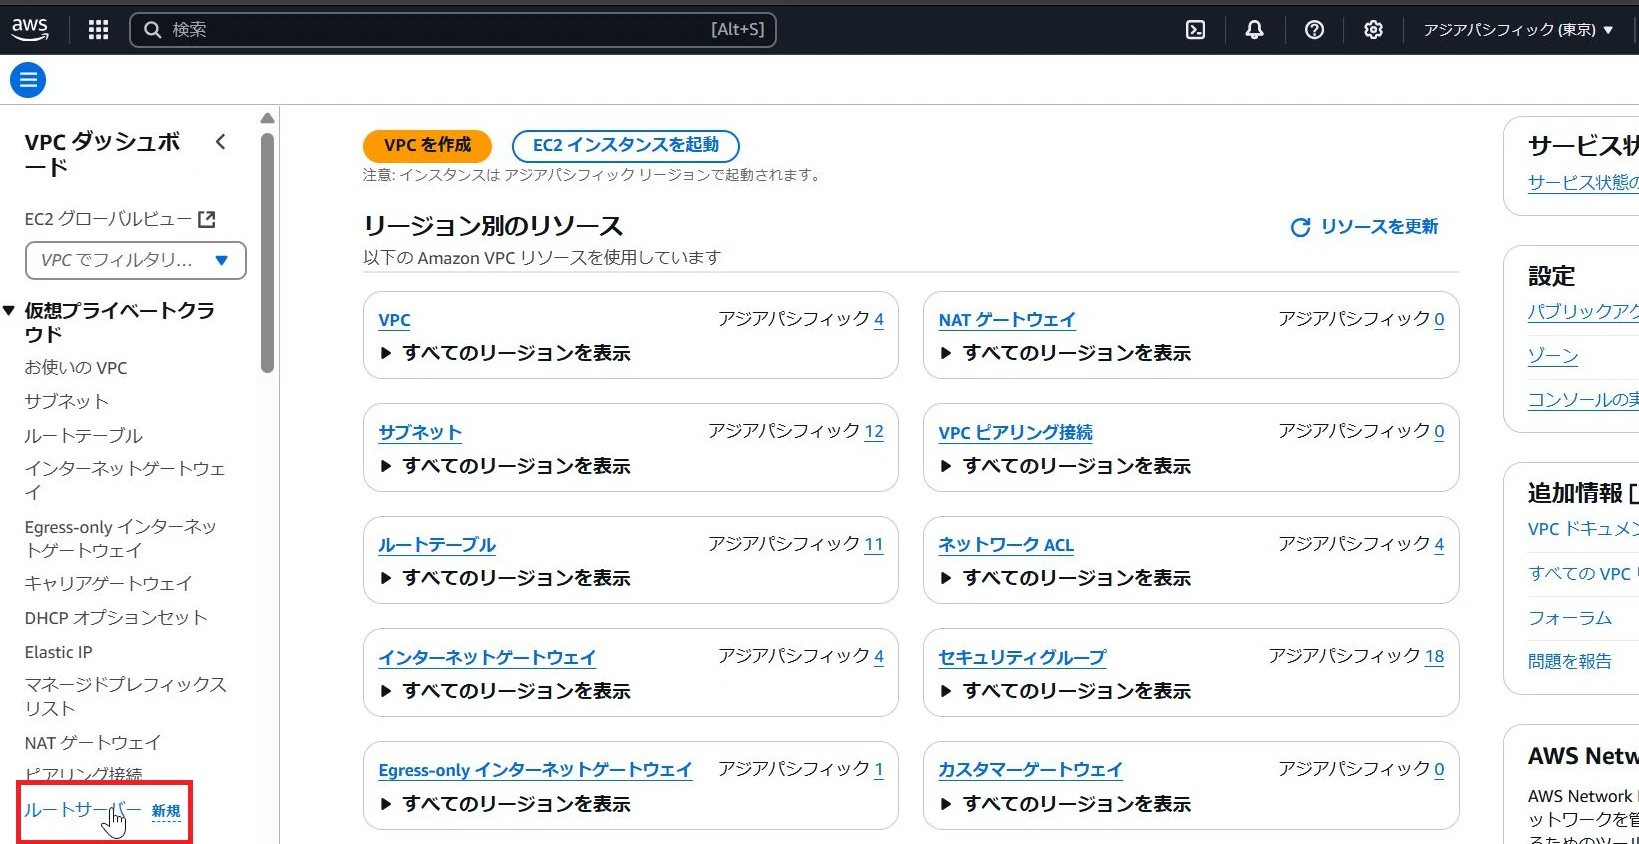Image resolution: width=1639 pixels, height=844 pixels.
Task: Click the EC2 インスタンスを起動 button
Action: 626,146
